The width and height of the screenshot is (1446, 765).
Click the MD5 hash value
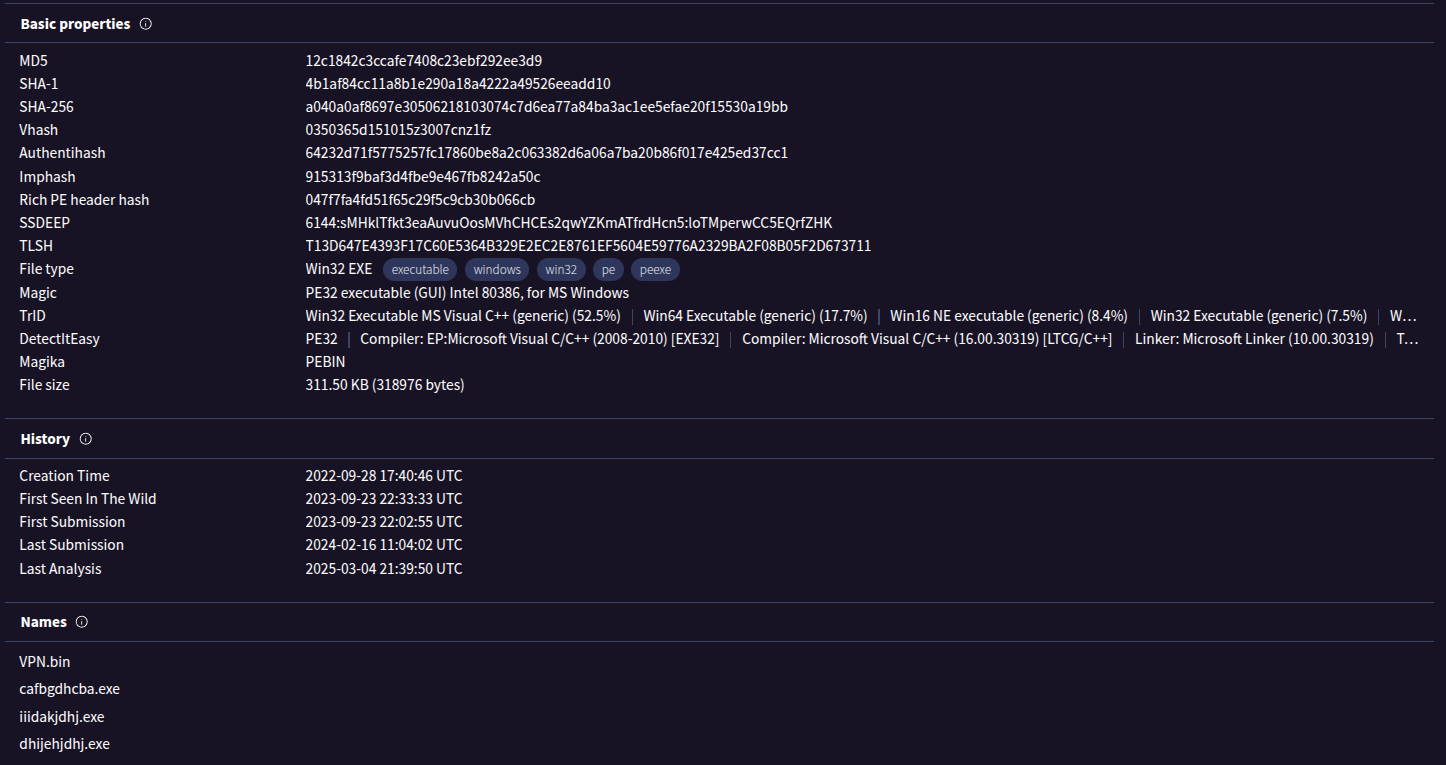[423, 61]
